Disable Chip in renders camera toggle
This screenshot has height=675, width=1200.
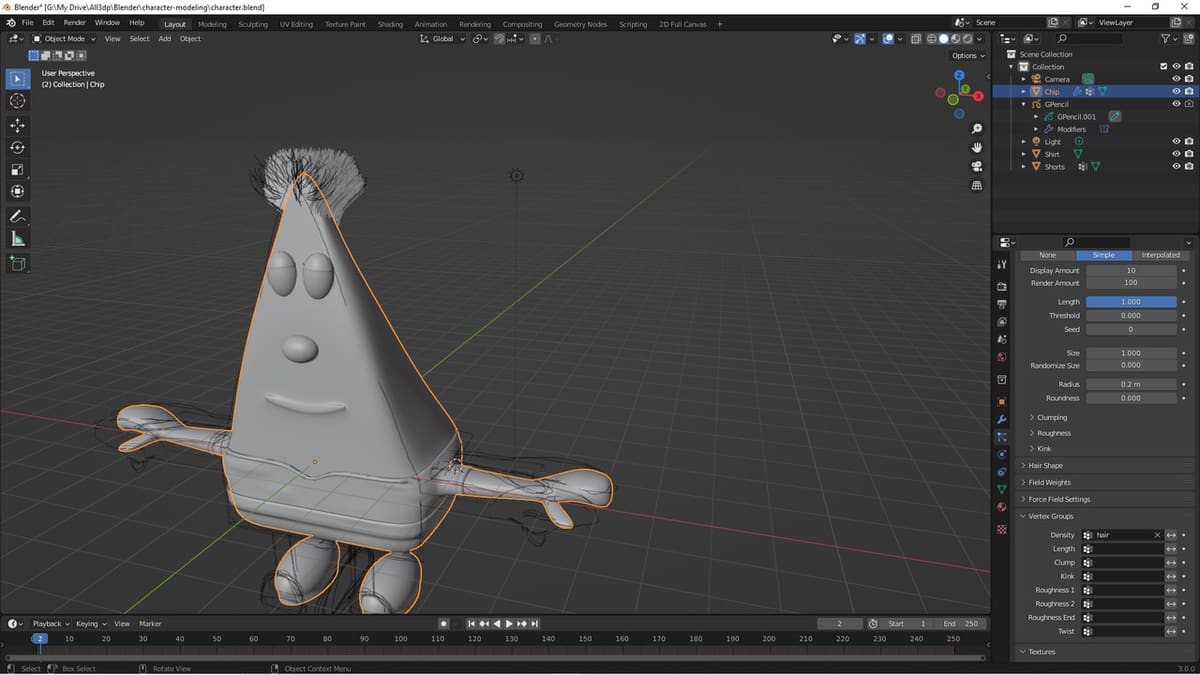[1189, 91]
